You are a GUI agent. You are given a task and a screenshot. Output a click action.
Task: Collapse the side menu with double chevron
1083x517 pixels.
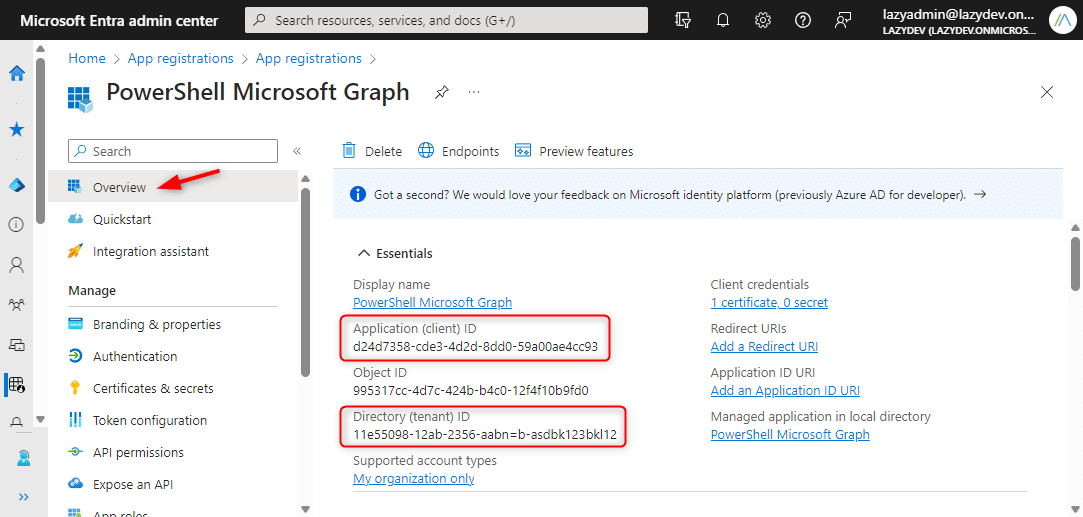pyautogui.click(x=297, y=151)
